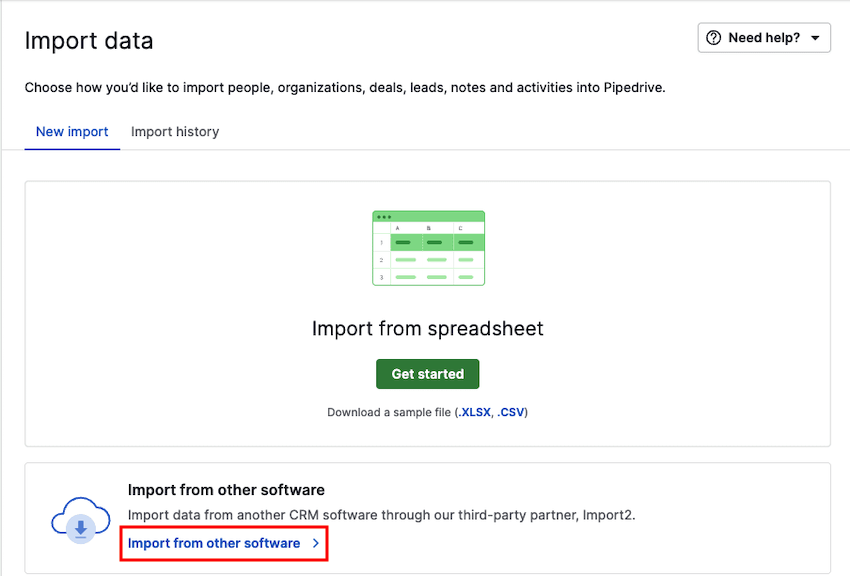Click the cloud download icon

coord(81,521)
